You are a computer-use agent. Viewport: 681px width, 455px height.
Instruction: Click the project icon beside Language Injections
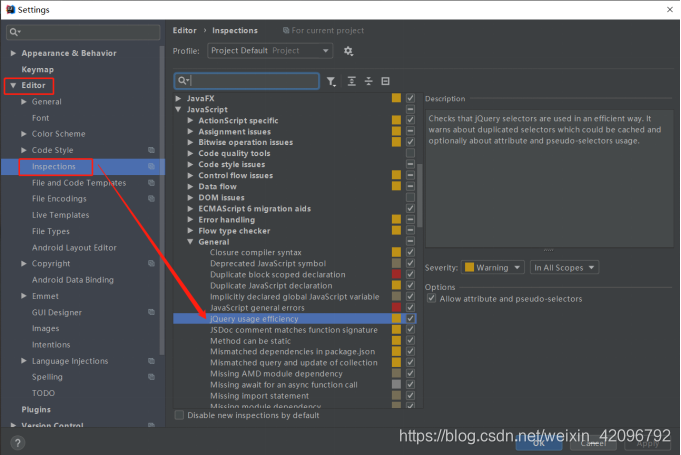[x=151, y=361]
